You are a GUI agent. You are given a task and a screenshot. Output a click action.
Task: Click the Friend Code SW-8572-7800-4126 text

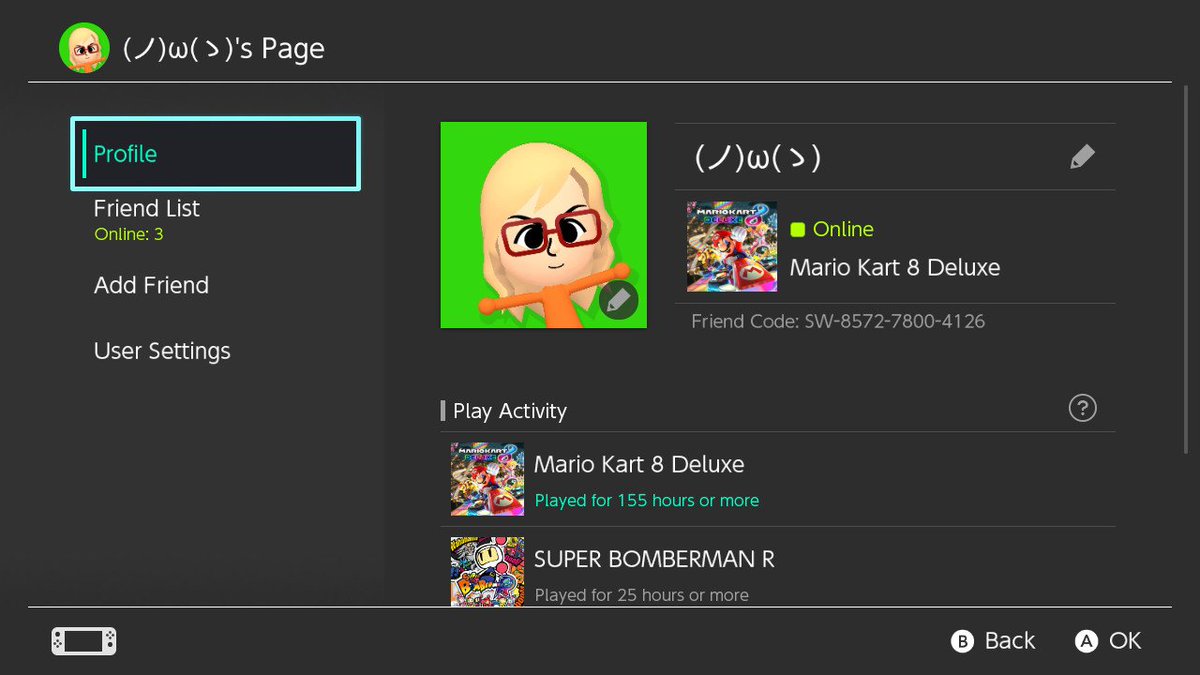838,322
